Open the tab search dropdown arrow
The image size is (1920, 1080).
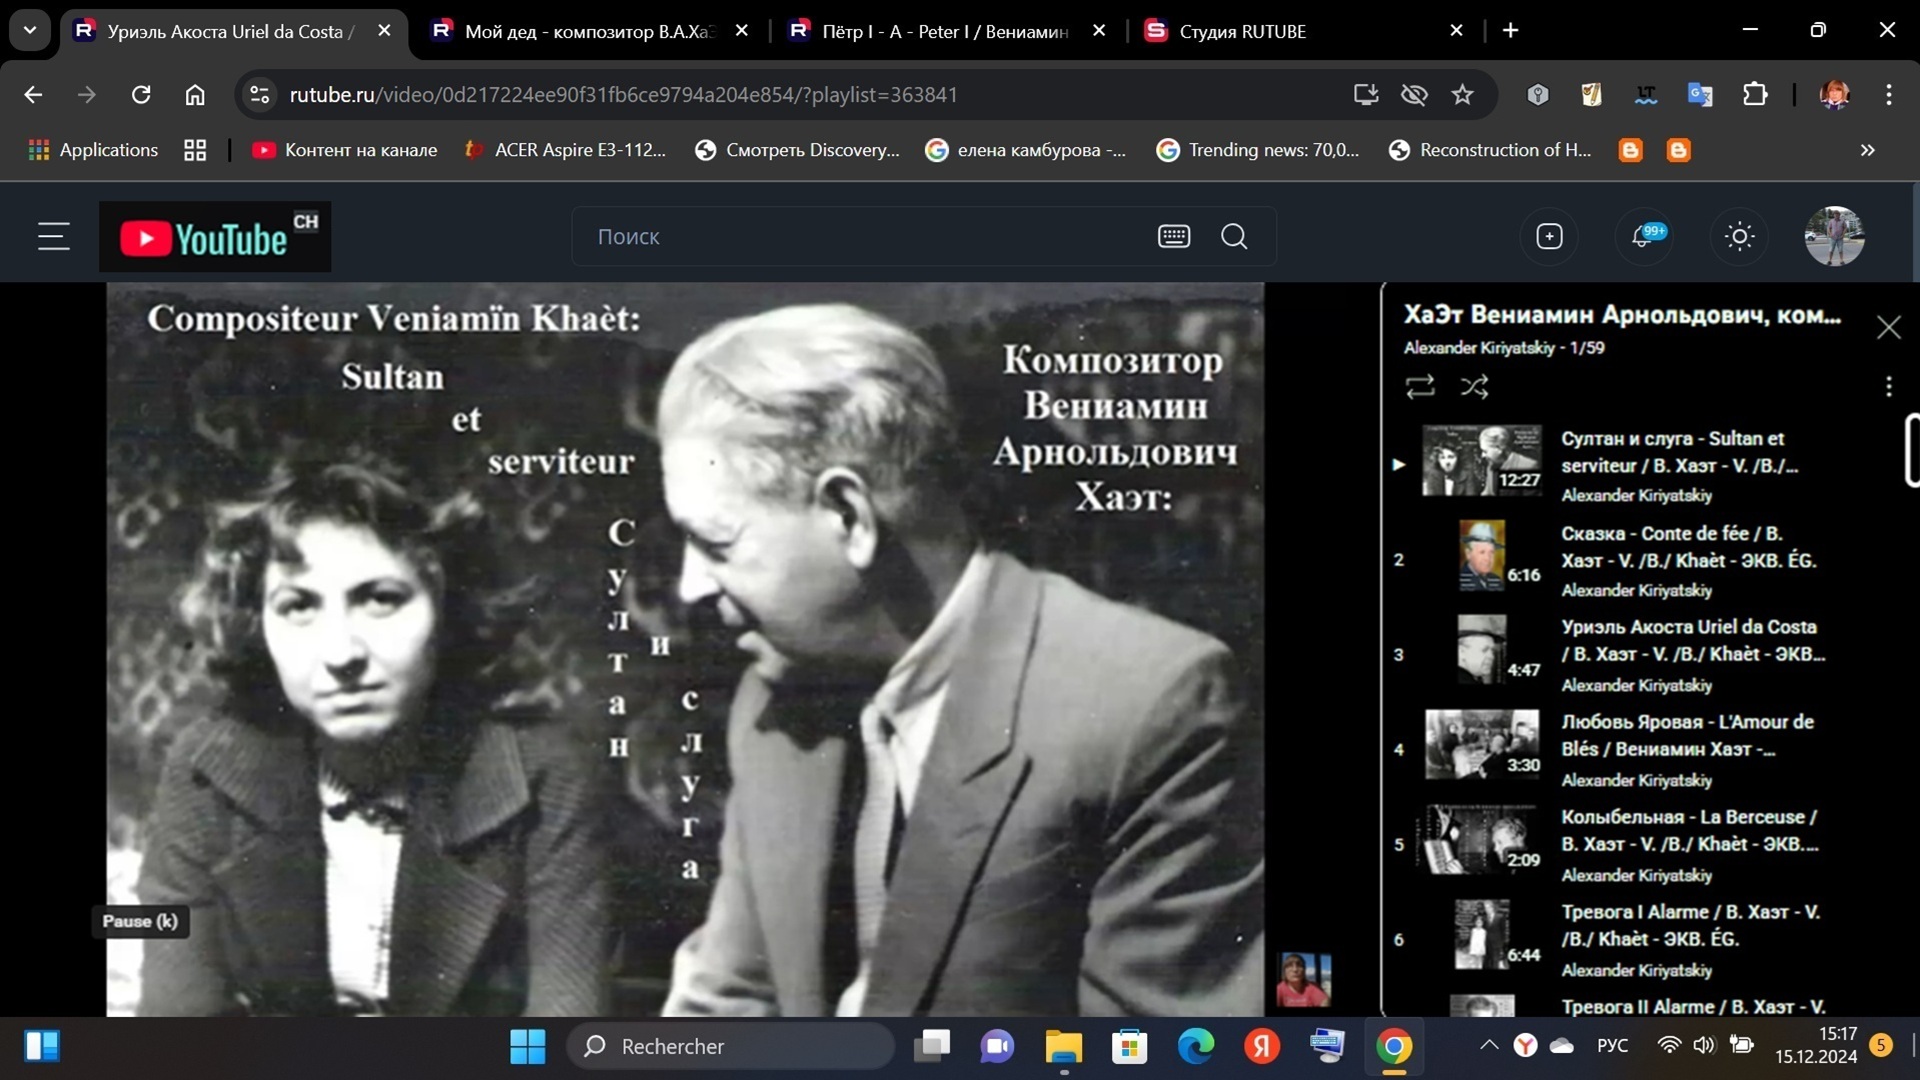click(x=30, y=31)
